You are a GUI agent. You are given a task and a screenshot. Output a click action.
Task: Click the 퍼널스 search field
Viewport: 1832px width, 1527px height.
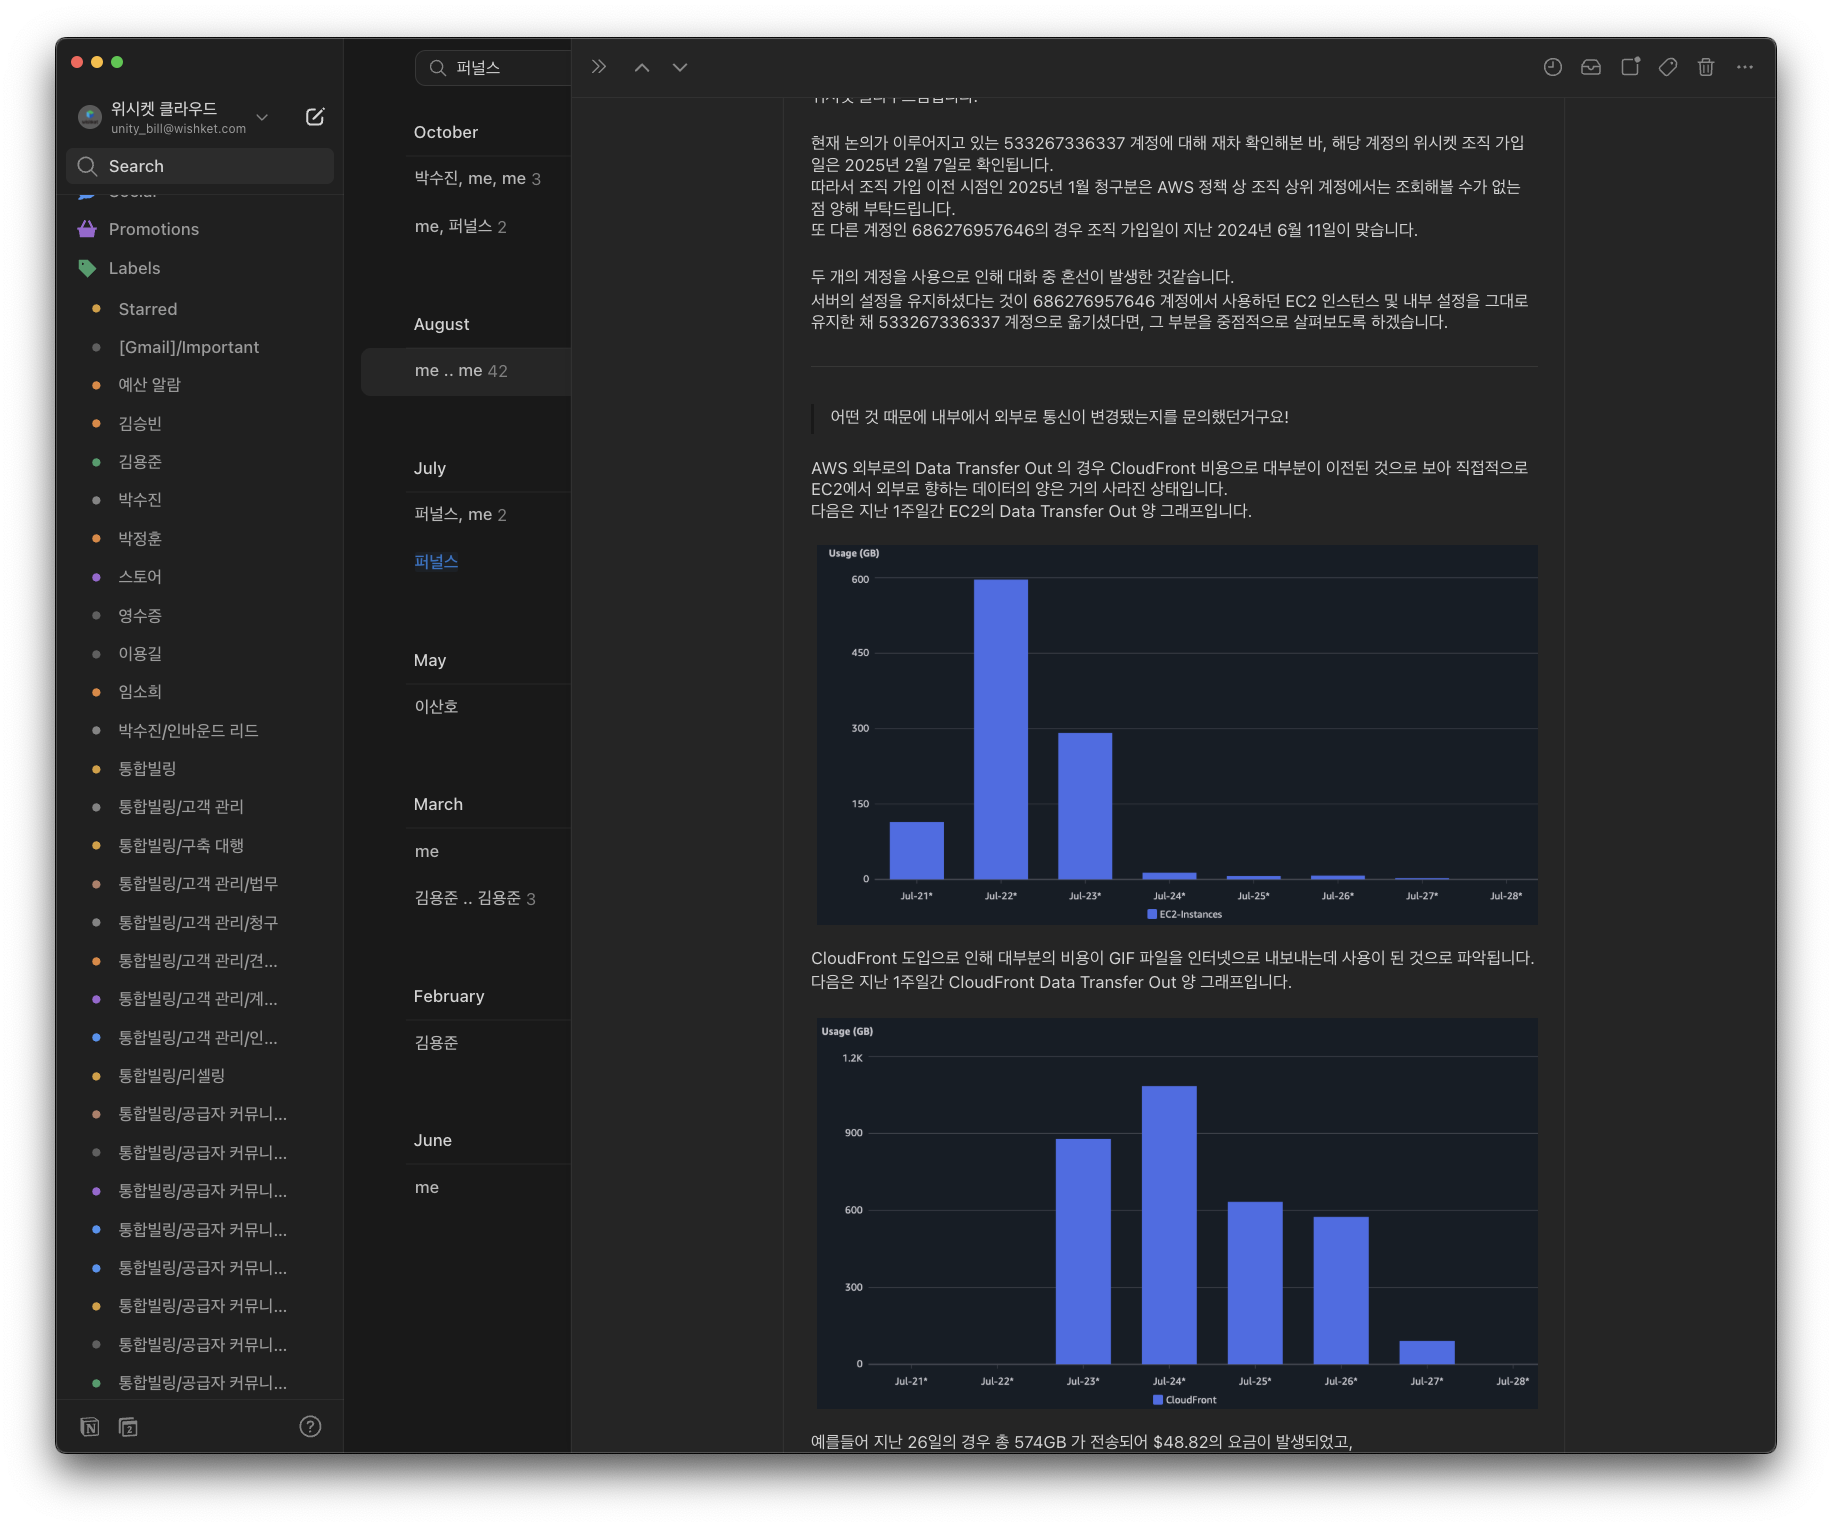click(500, 68)
